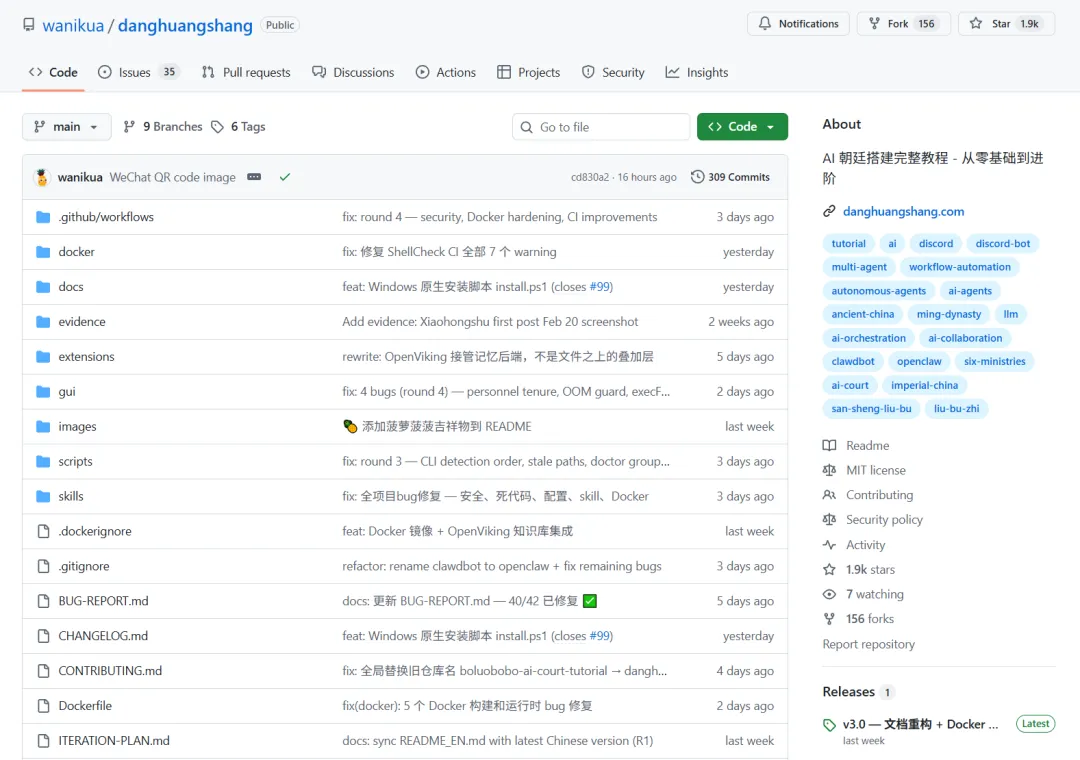Click the evidence folder icon

(x=43, y=322)
